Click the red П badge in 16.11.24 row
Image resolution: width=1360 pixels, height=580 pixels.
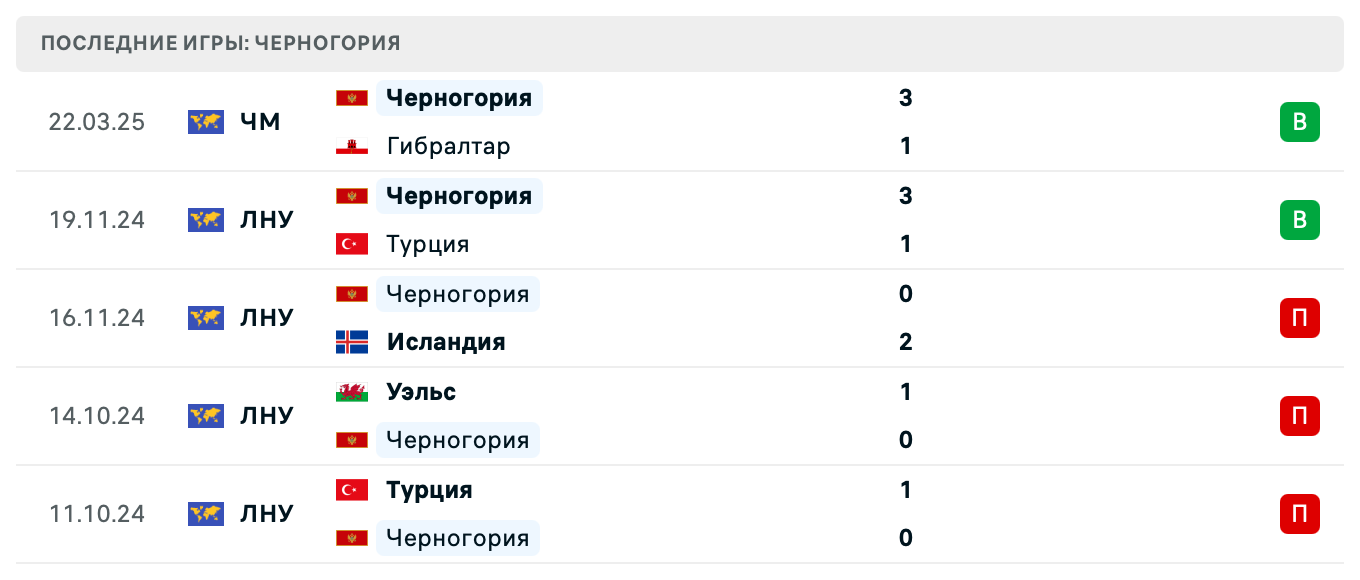pyautogui.click(x=1299, y=318)
